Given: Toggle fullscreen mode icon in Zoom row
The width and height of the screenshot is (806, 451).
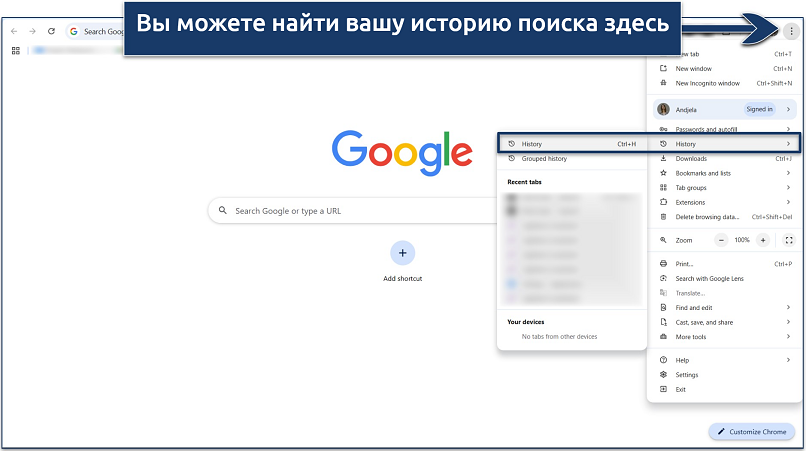Looking at the screenshot, I should pos(788,240).
